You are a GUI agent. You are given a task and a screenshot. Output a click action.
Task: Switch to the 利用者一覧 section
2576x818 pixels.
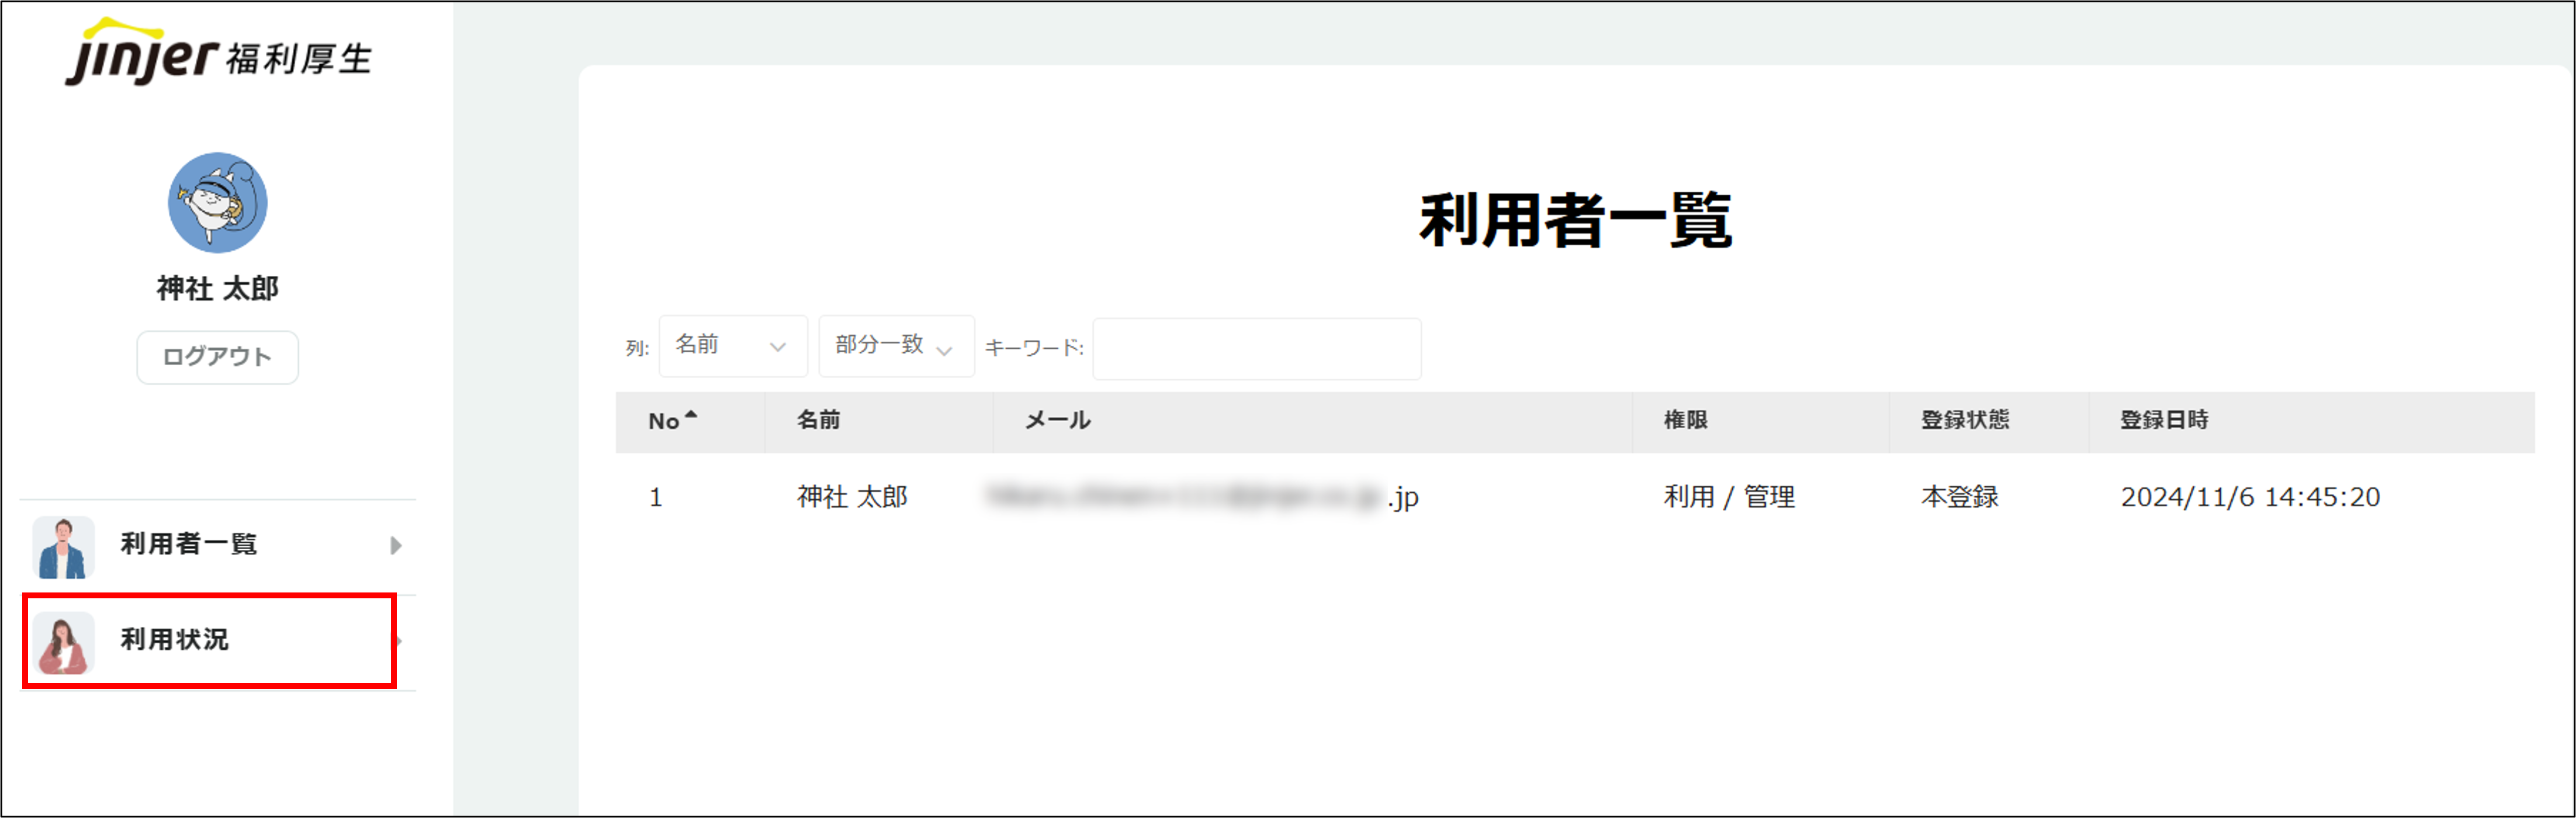pyautogui.click(x=188, y=546)
